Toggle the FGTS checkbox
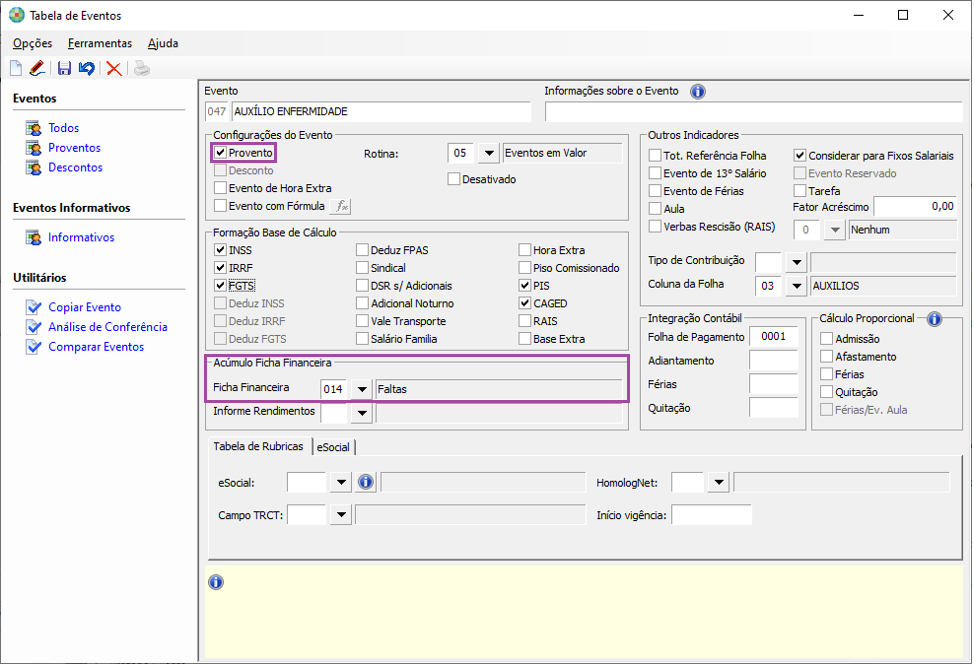Image resolution: width=974 pixels, height=666 pixels. tap(220, 286)
